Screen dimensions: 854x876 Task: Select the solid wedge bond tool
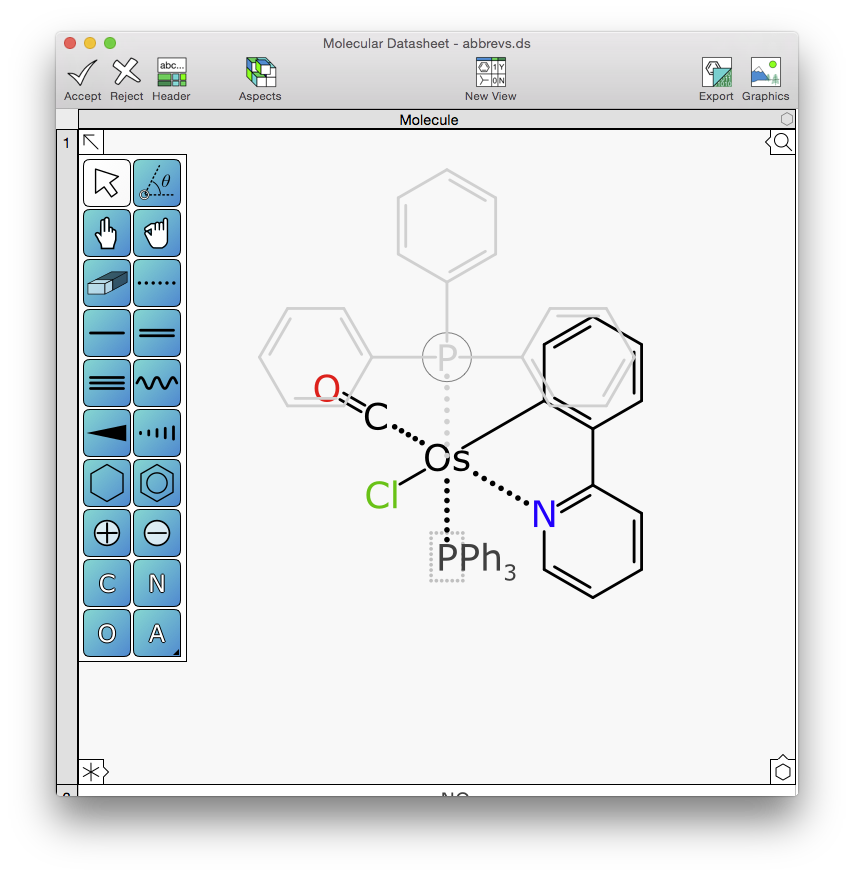pos(107,433)
